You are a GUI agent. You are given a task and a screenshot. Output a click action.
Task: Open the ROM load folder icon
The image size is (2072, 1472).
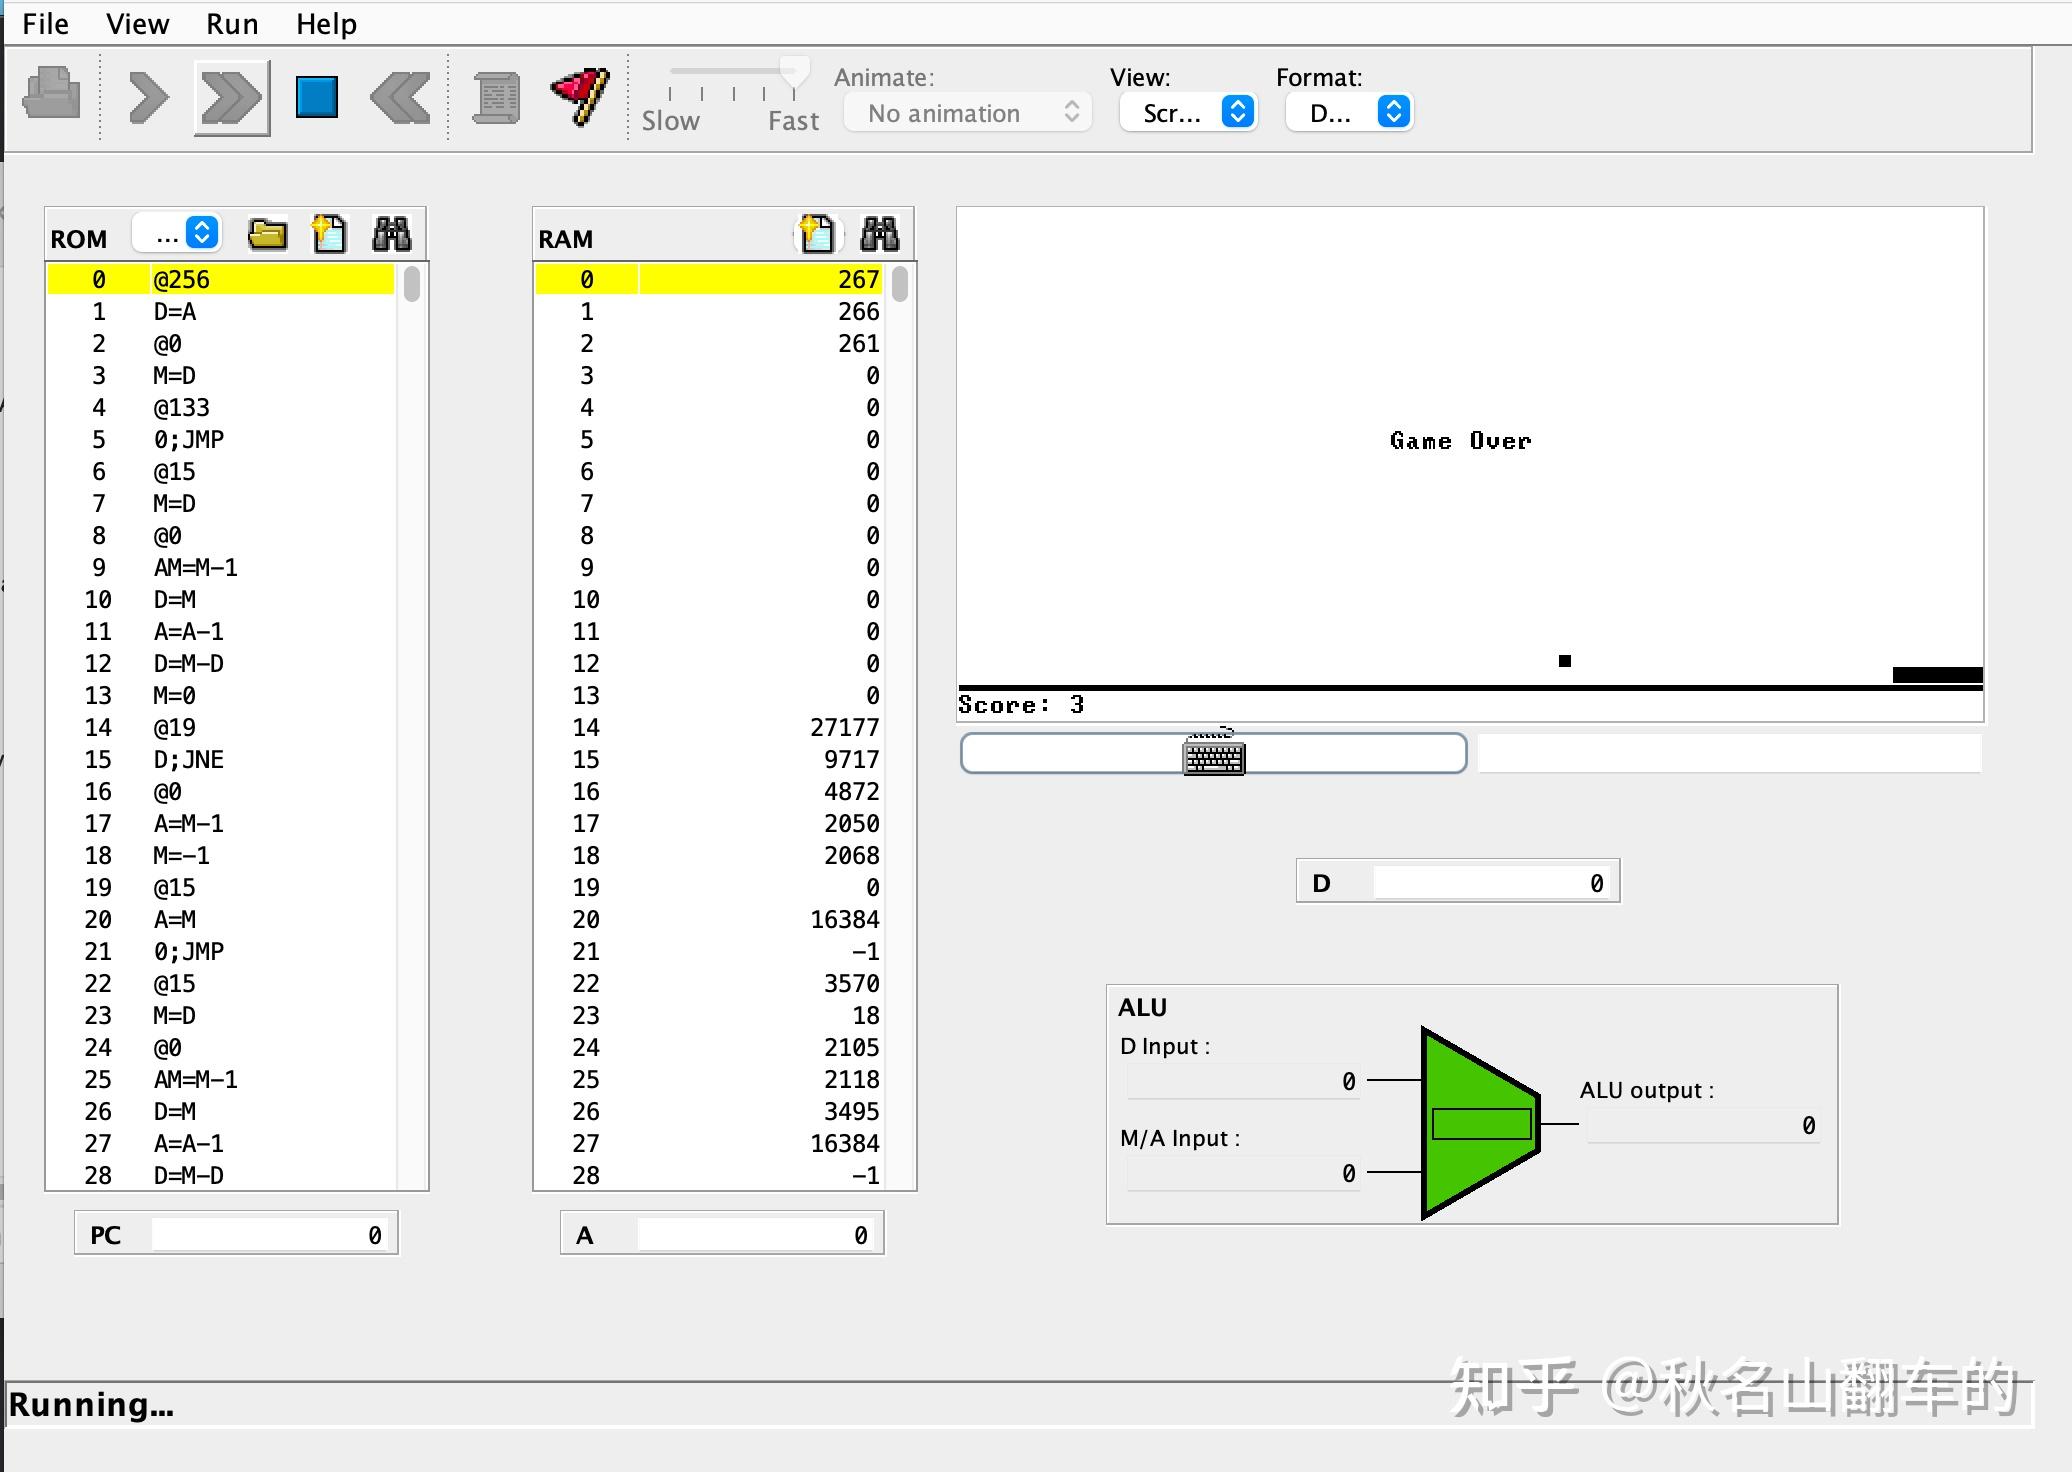pyautogui.click(x=266, y=233)
